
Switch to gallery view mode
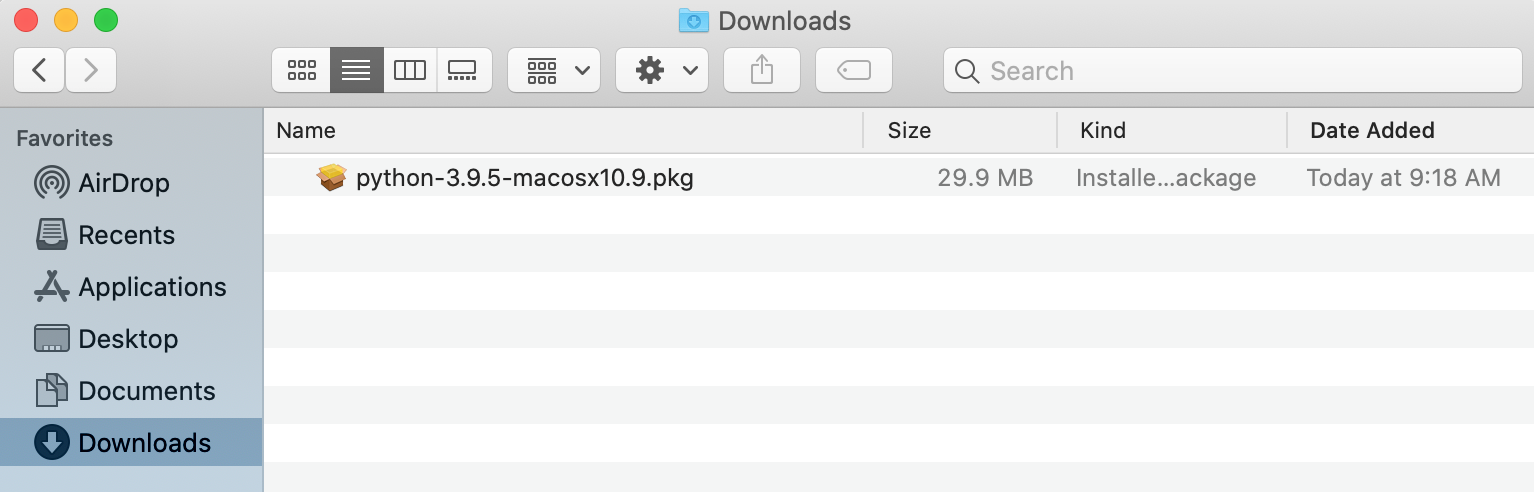click(464, 71)
